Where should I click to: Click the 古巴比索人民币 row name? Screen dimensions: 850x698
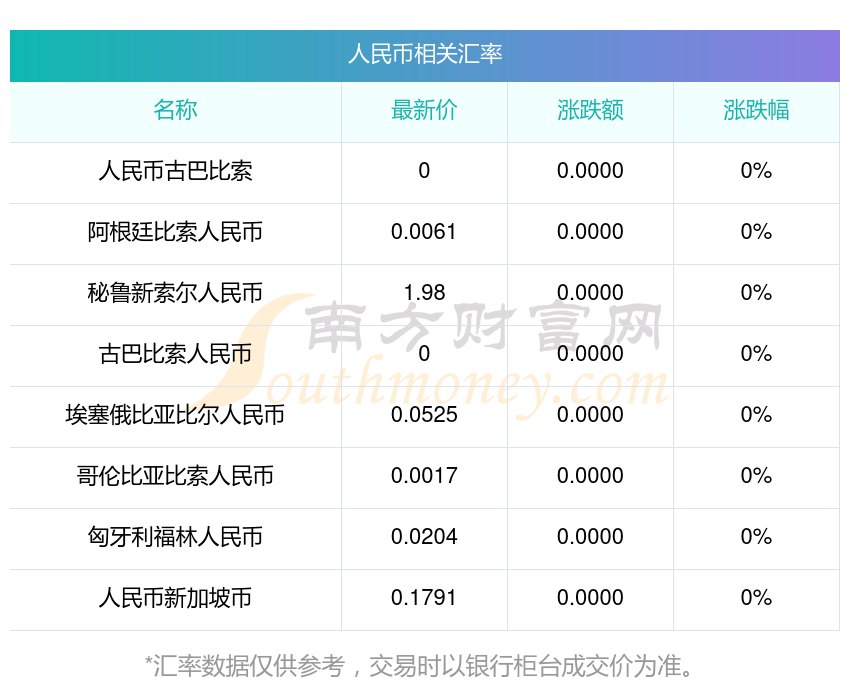[175, 354]
